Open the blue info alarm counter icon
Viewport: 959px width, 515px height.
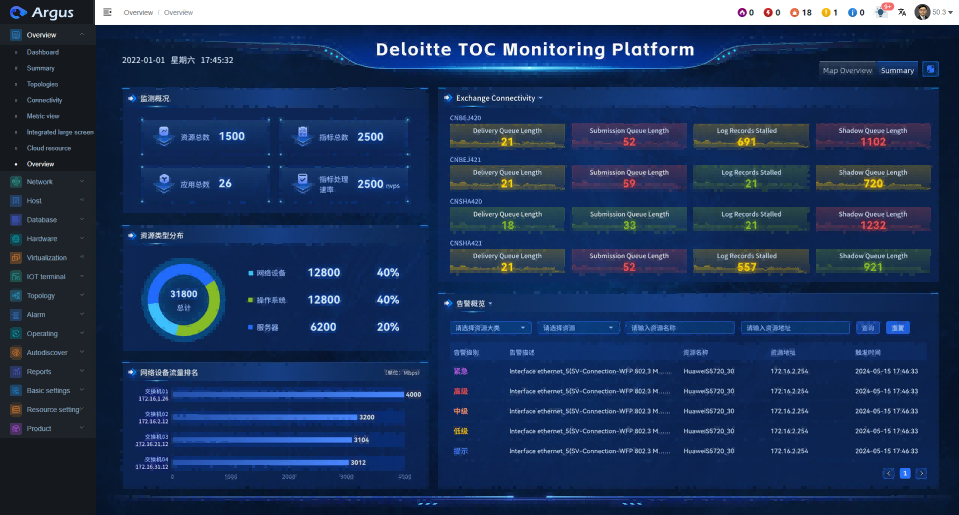point(853,12)
